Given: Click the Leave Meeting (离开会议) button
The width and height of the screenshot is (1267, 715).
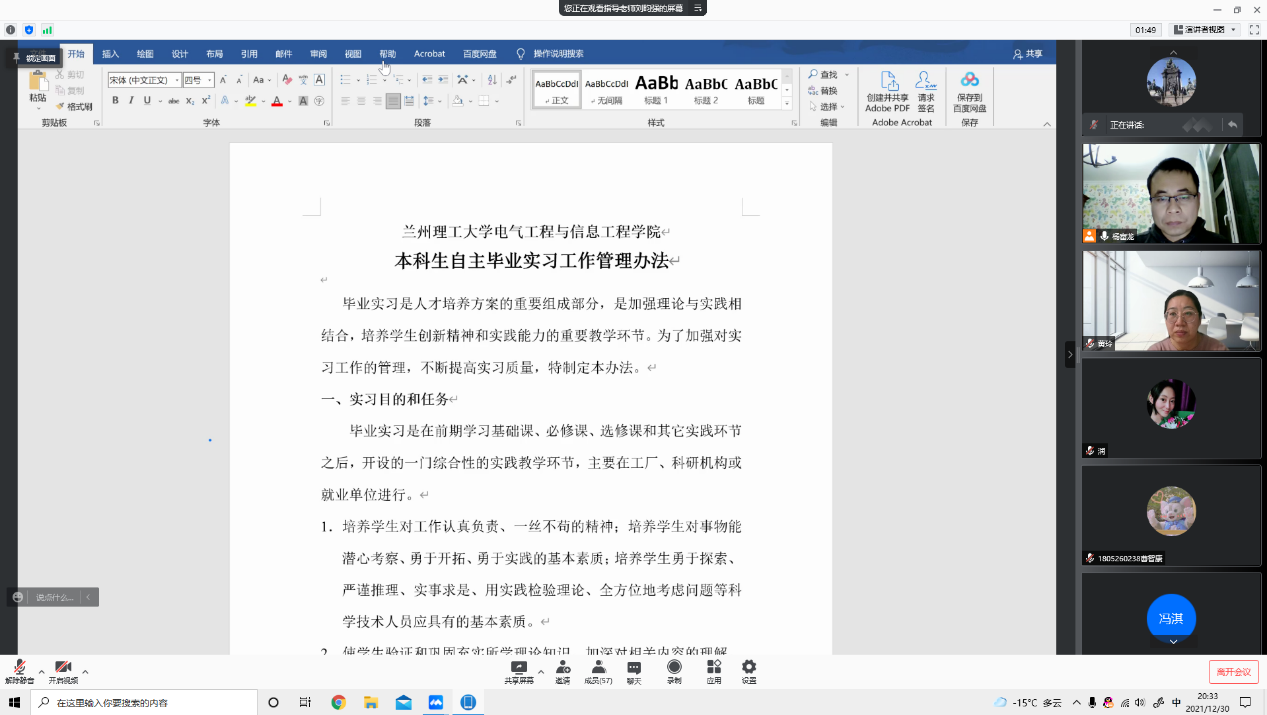Looking at the screenshot, I should click(x=1233, y=671).
